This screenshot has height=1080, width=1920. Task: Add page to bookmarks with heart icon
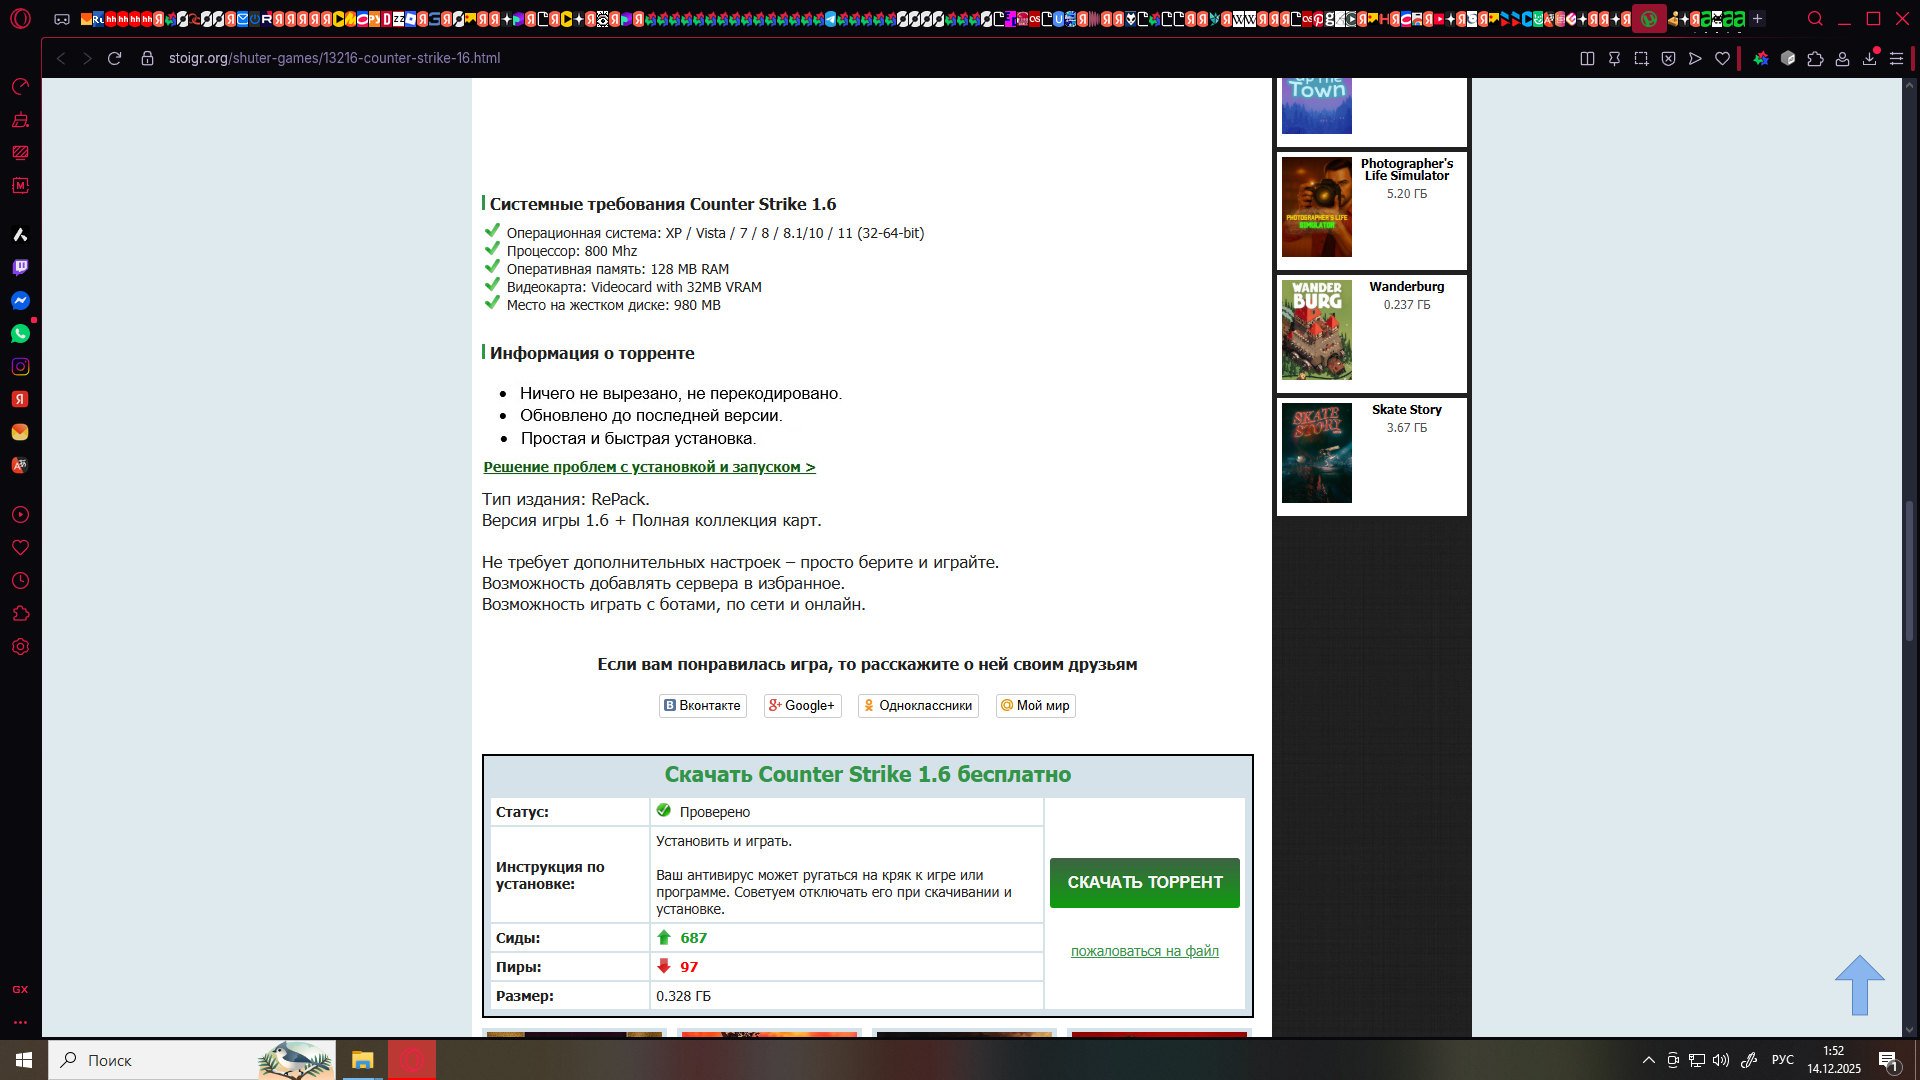point(1722,59)
